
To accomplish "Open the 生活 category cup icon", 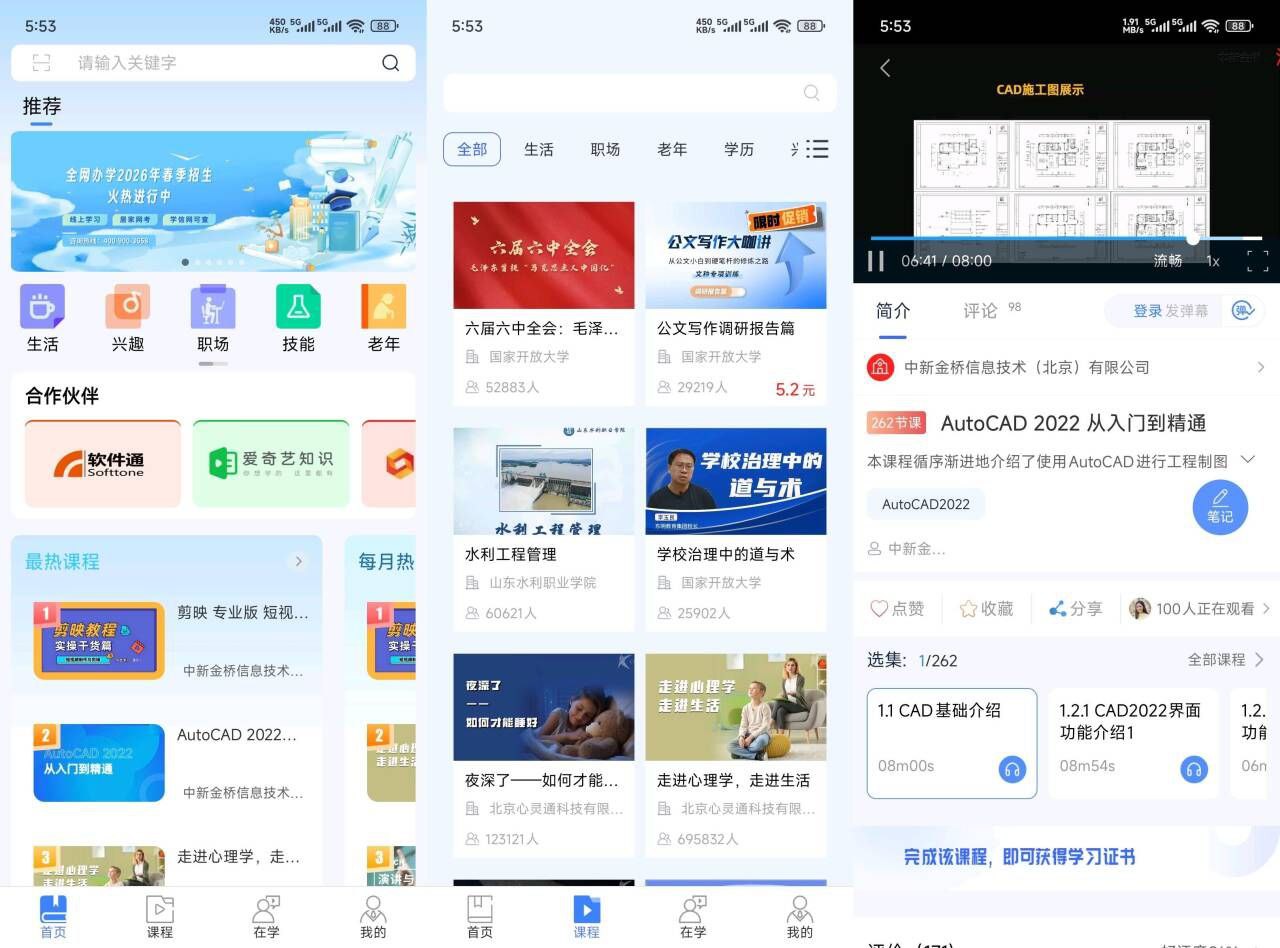I will click(x=42, y=307).
